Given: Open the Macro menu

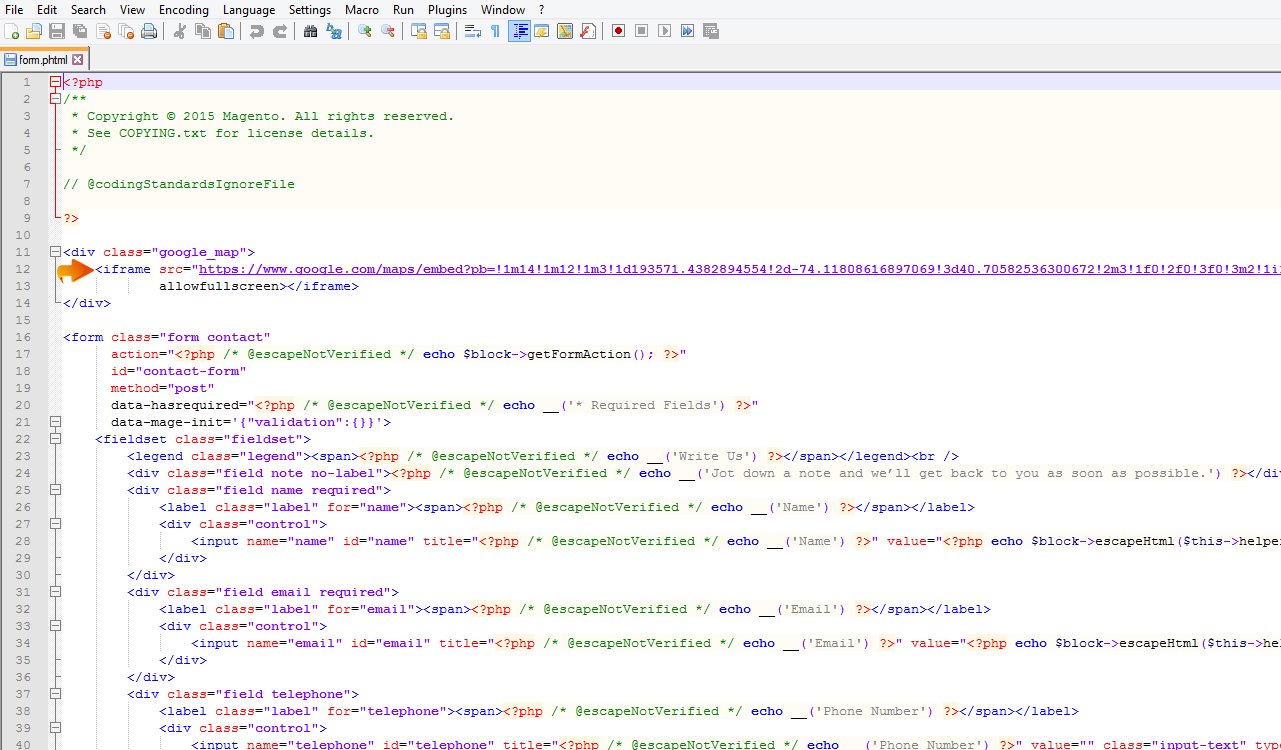Looking at the screenshot, I should pyautogui.click(x=362, y=9).
